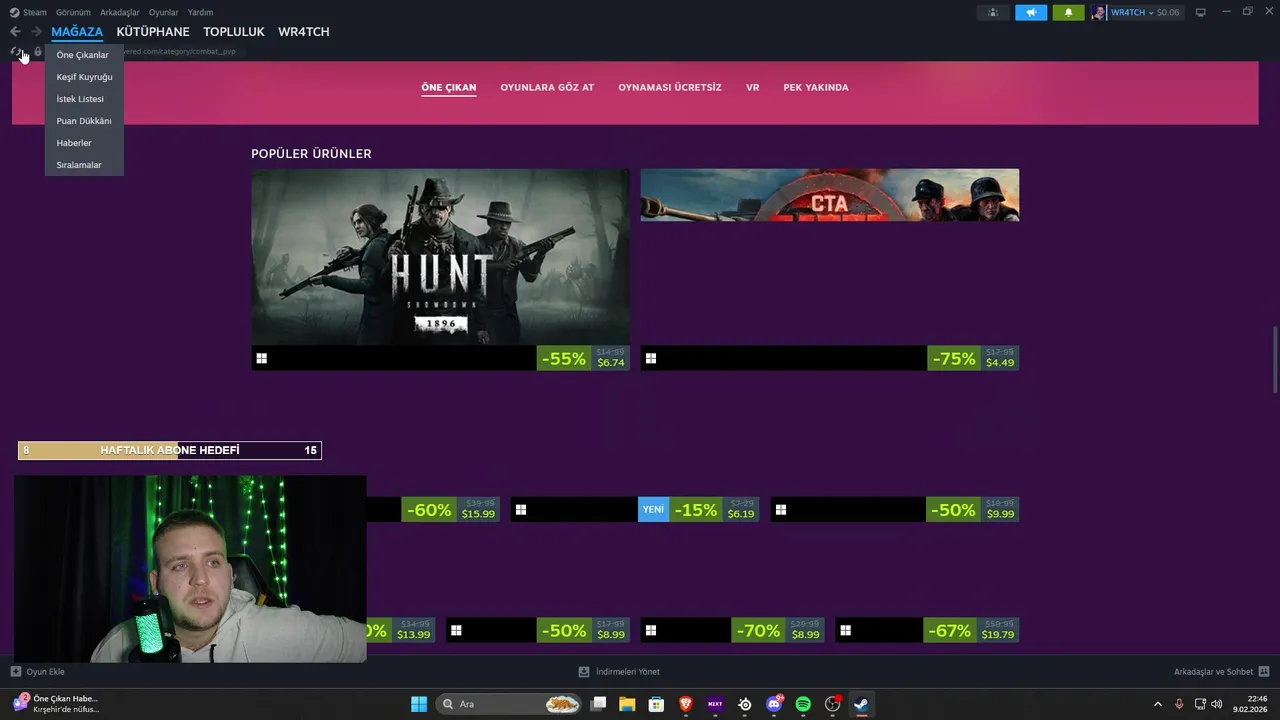The width and height of the screenshot is (1280, 720).
Task: Click the WR4TCH profile avatar
Action: click(1099, 12)
